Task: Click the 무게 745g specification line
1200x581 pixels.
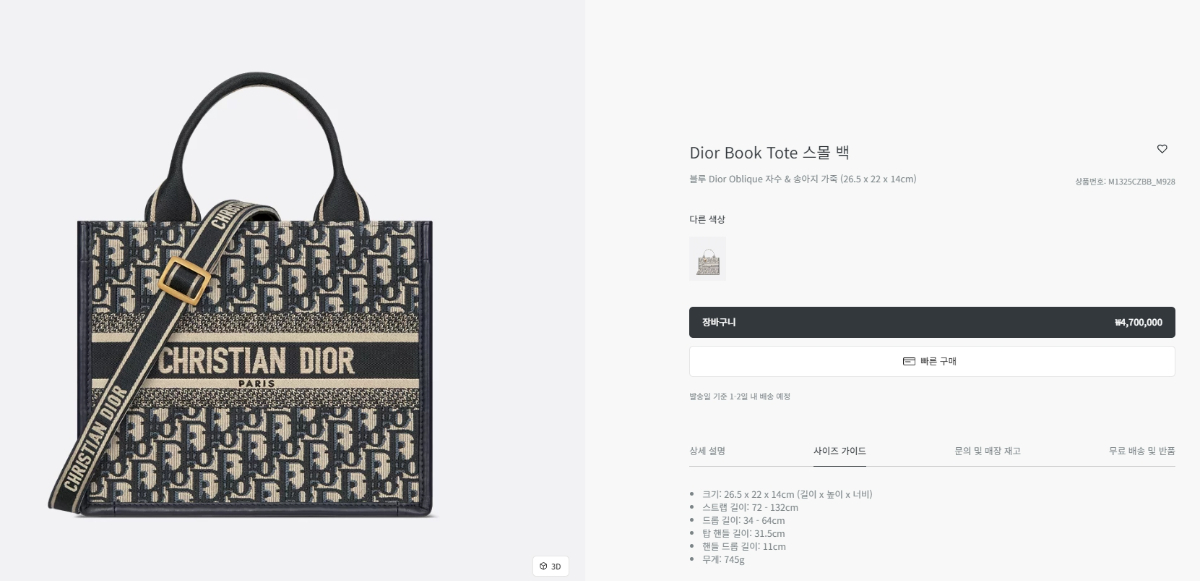Action: click(724, 559)
